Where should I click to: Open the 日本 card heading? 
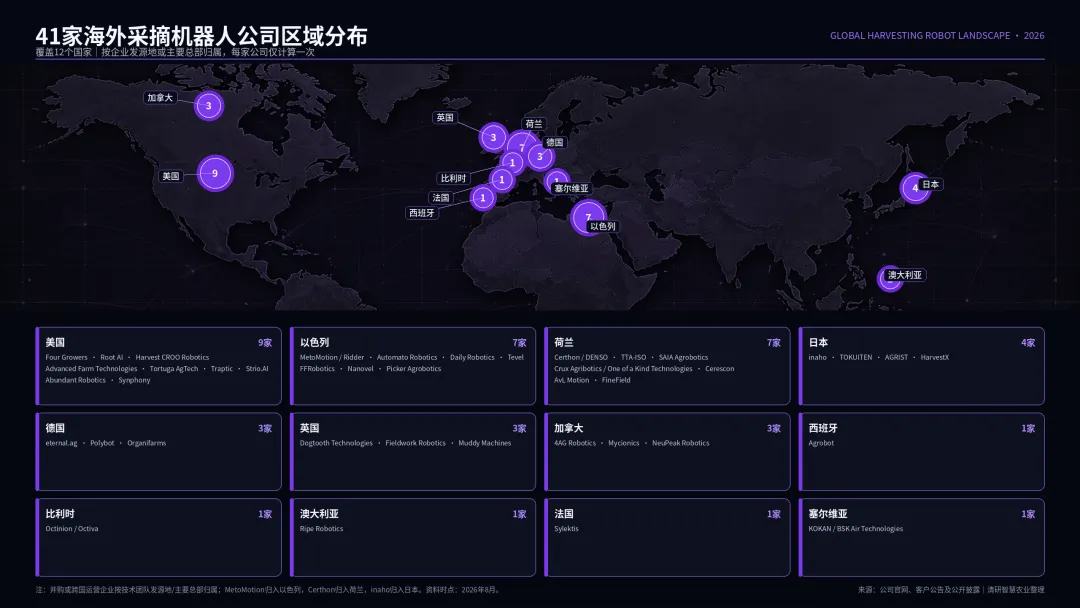tap(818, 342)
